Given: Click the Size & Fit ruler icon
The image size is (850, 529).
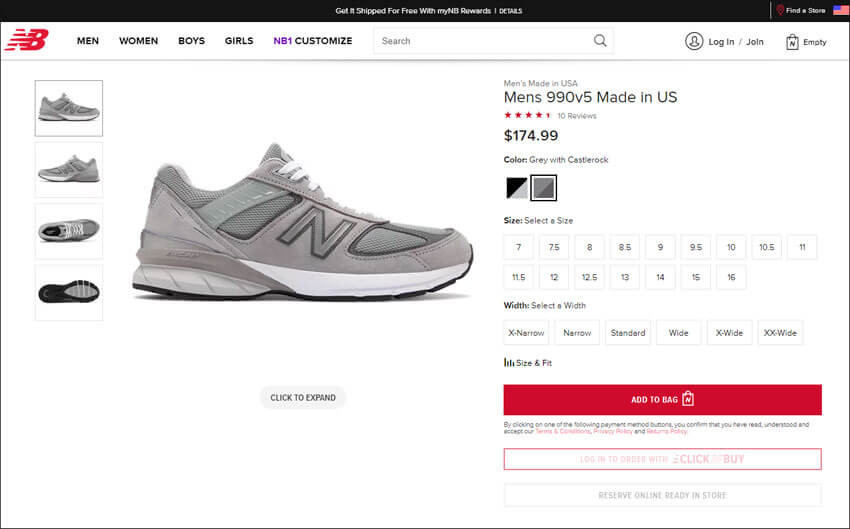Looking at the screenshot, I should [x=509, y=363].
